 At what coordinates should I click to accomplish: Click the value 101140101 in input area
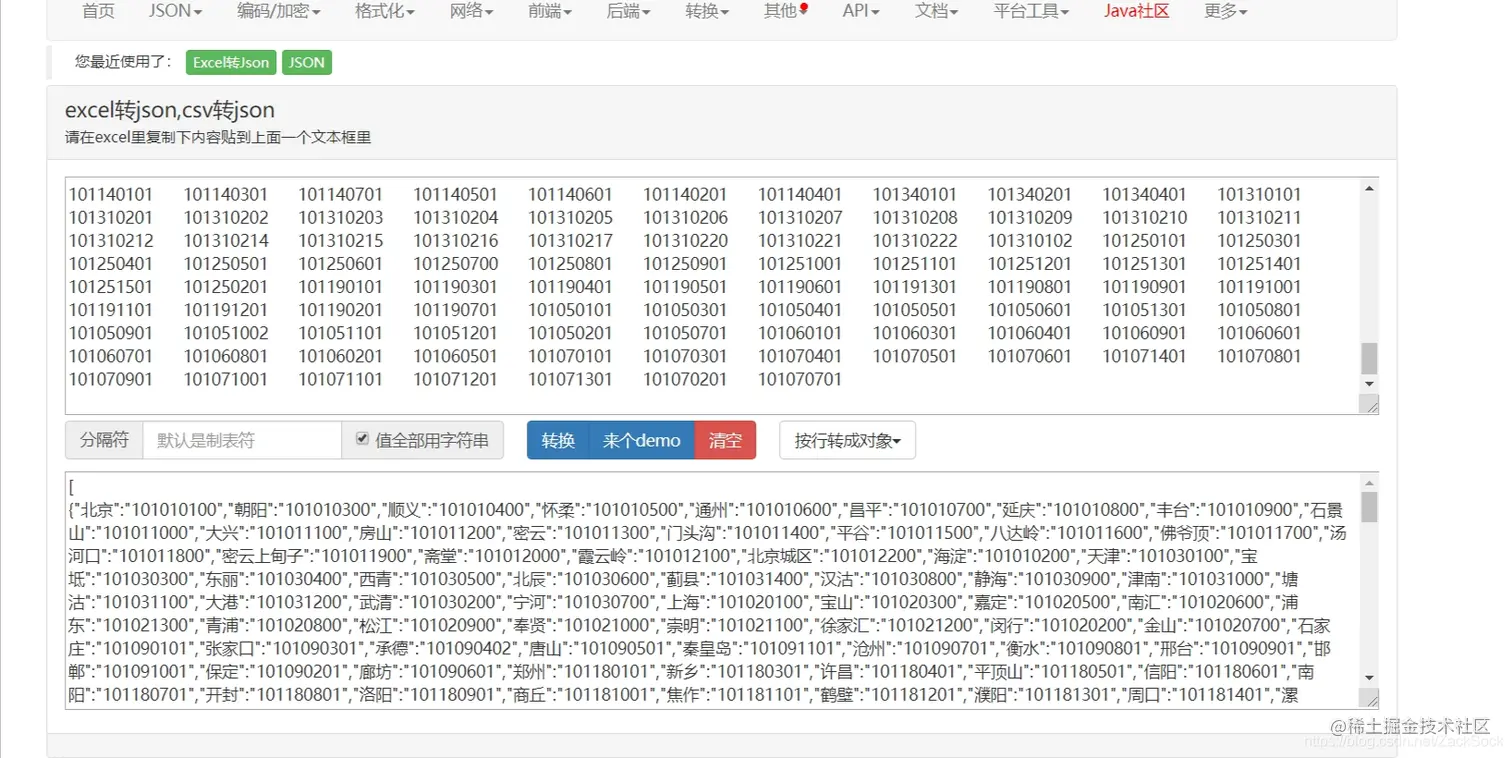[x=111, y=195]
